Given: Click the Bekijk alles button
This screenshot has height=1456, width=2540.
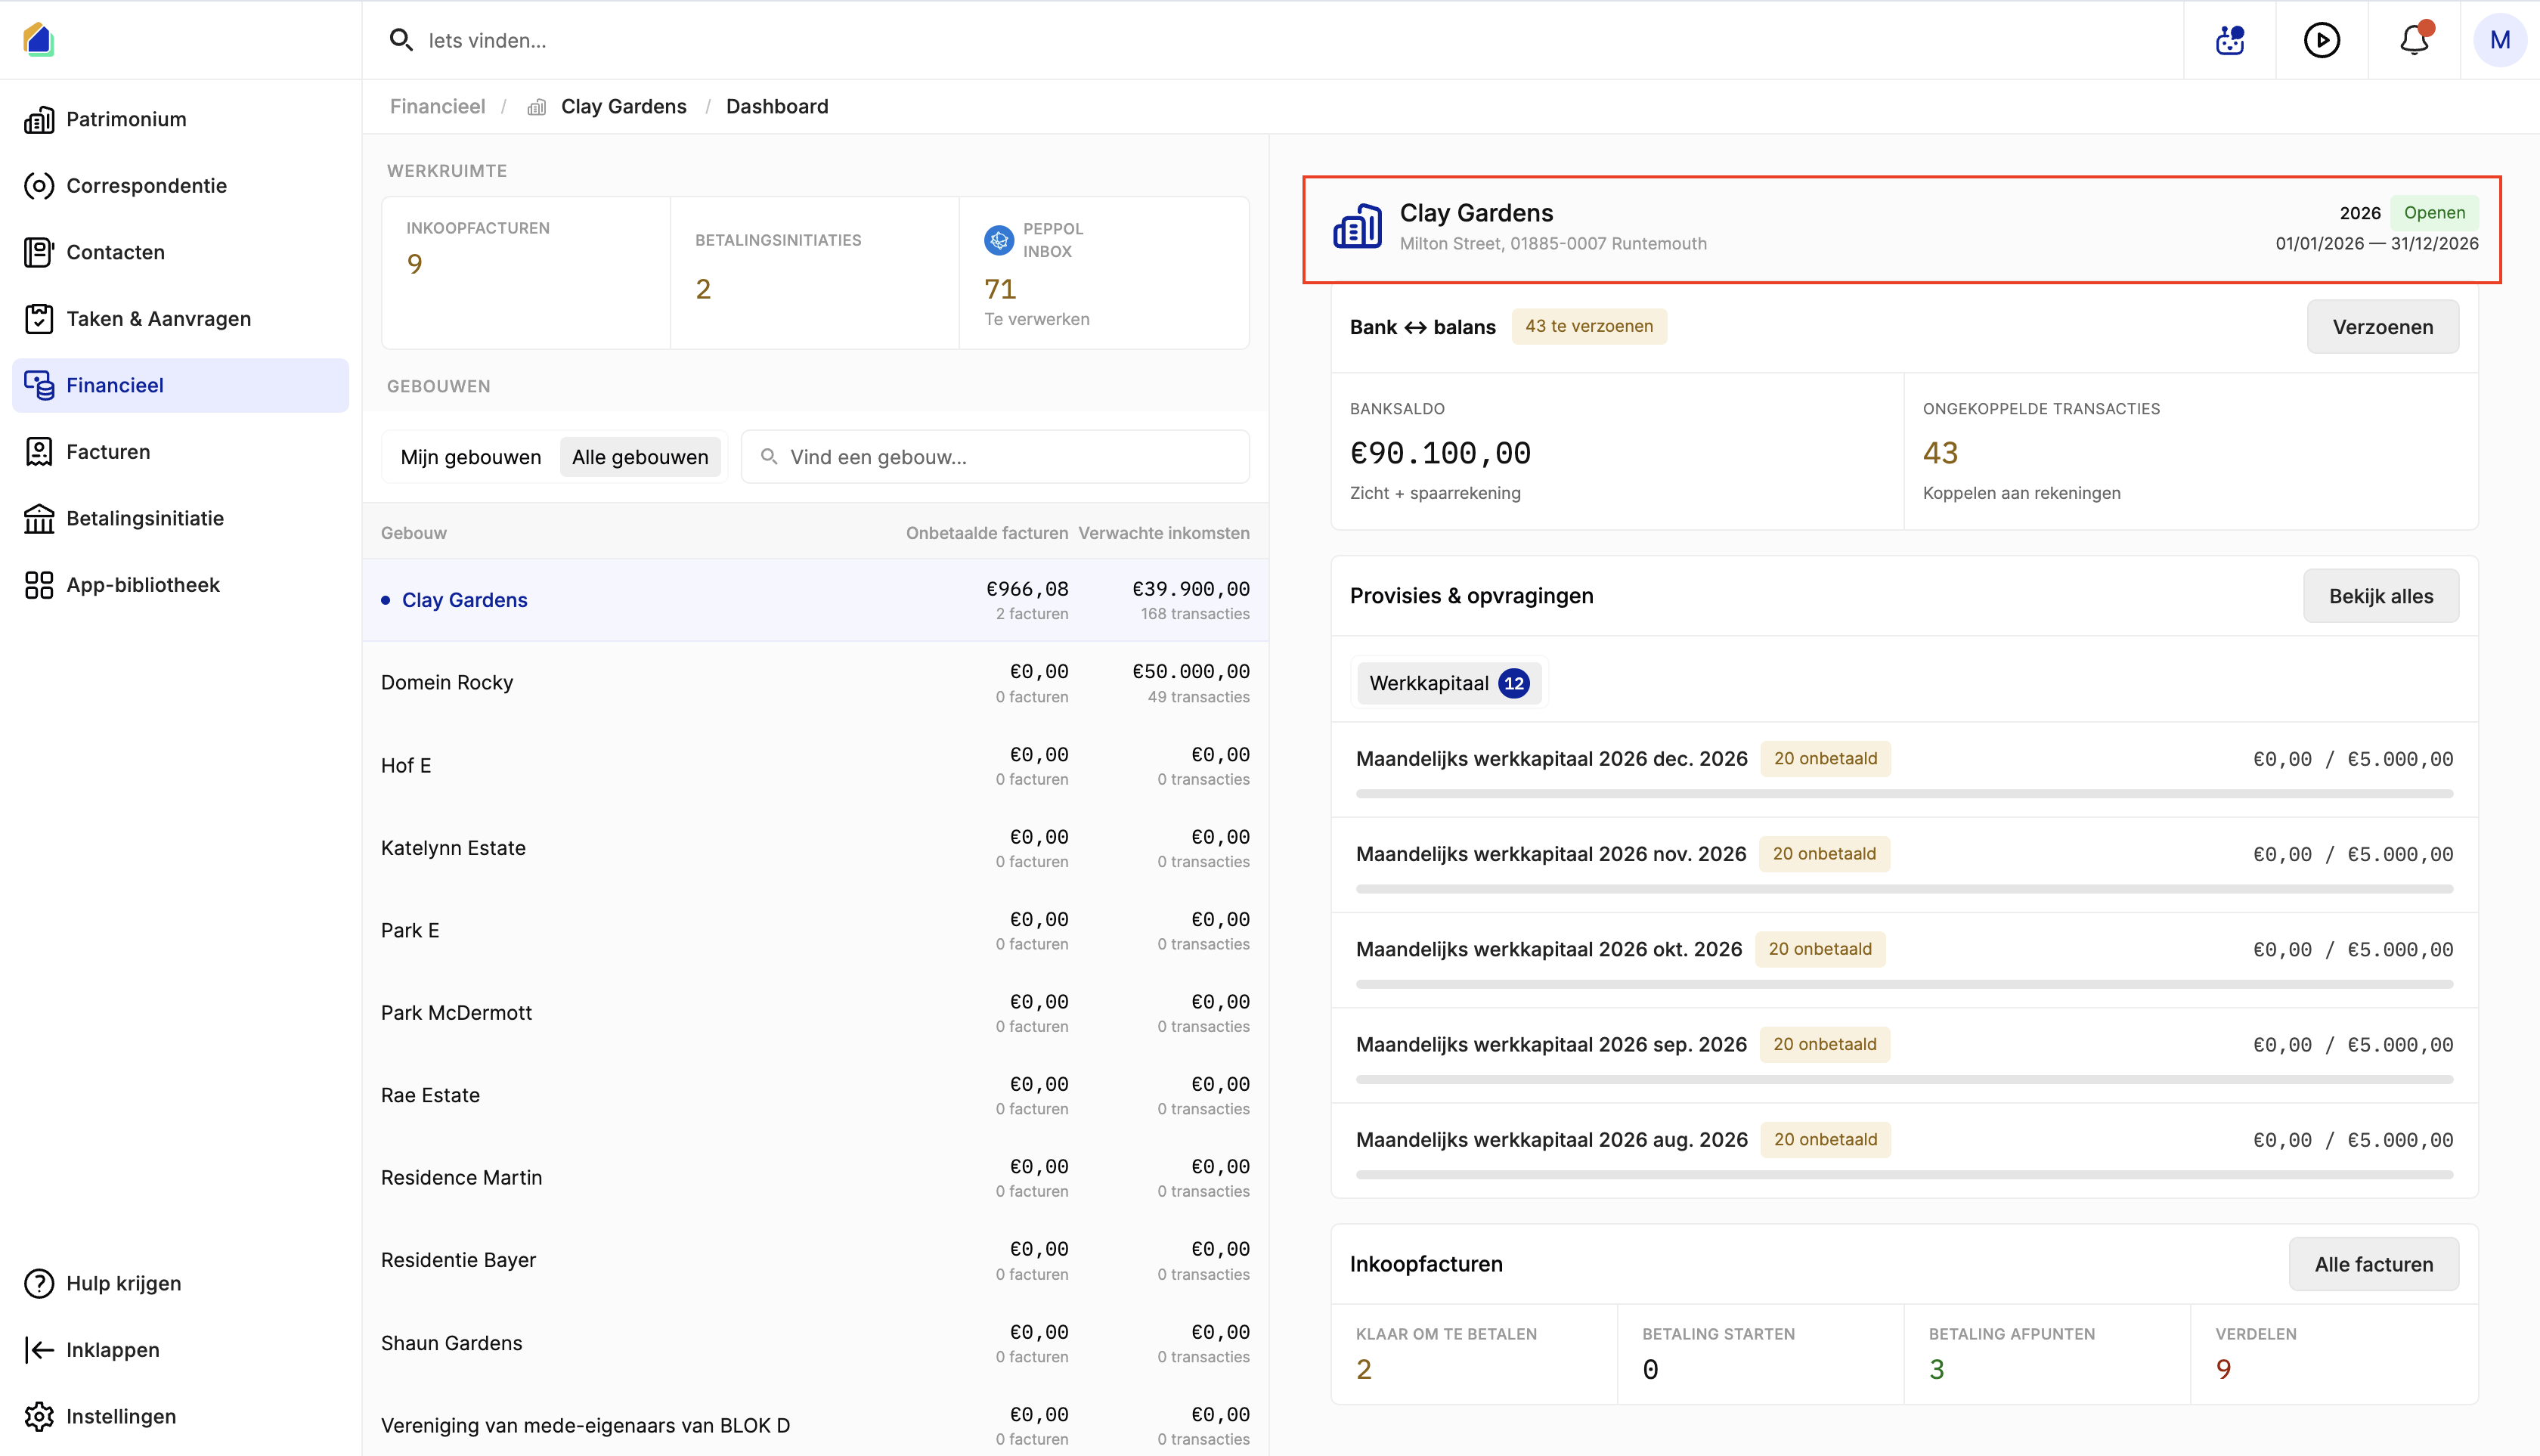Looking at the screenshot, I should [2381, 596].
